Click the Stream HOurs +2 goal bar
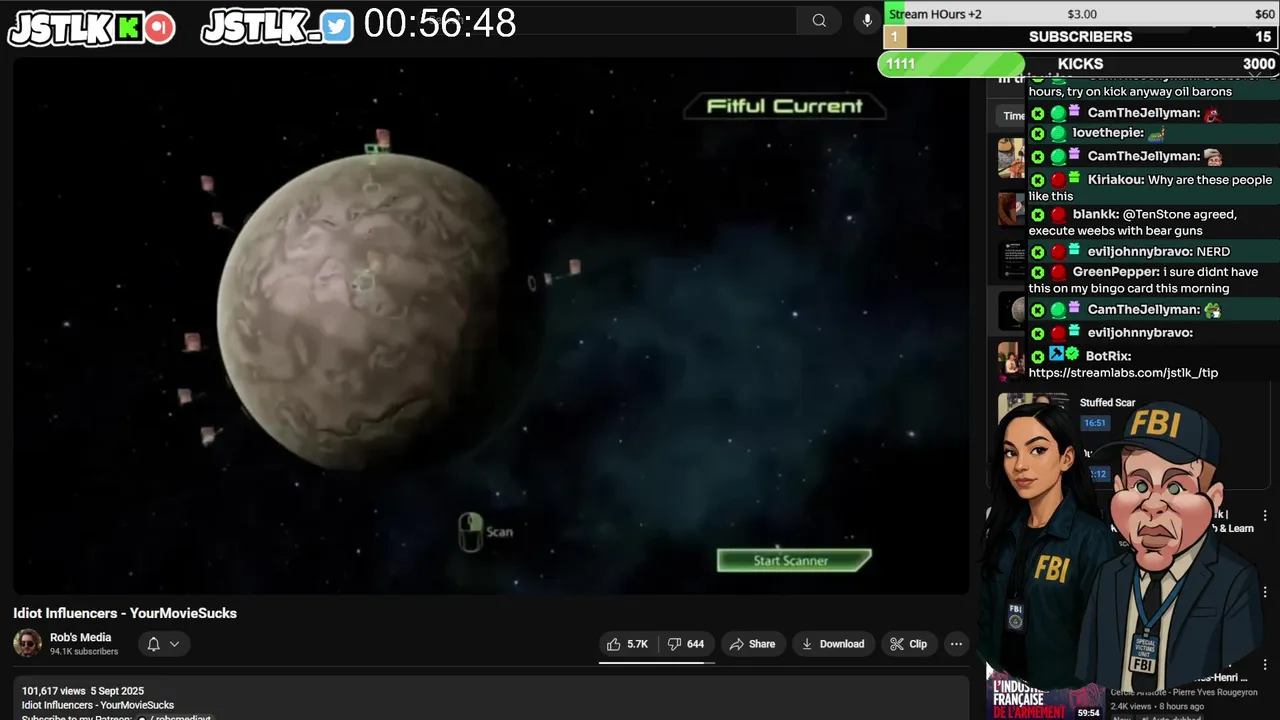1280x720 pixels. (1081, 14)
